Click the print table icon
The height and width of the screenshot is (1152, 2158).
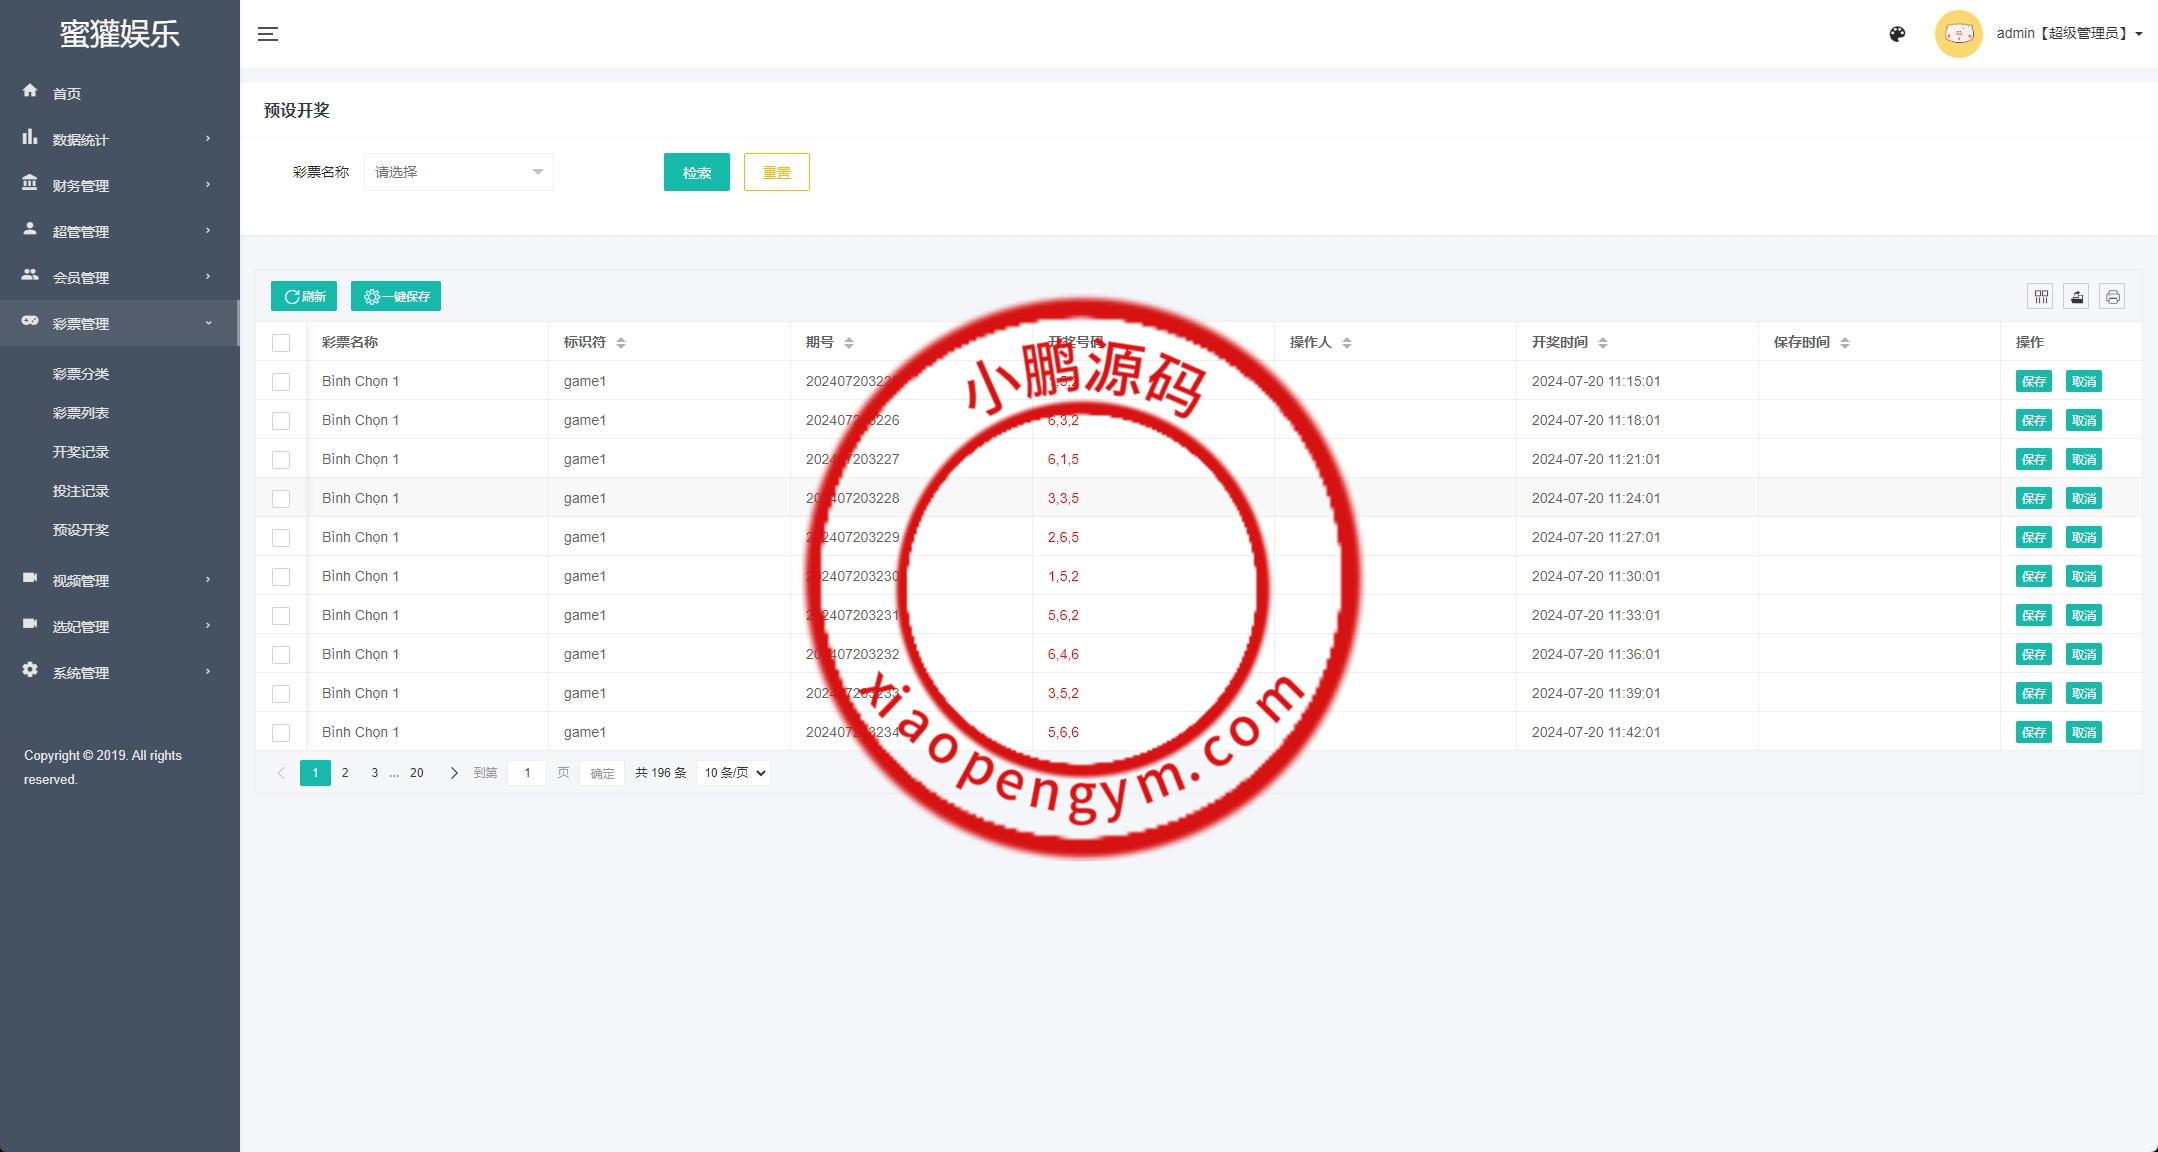(x=2112, y=297)
